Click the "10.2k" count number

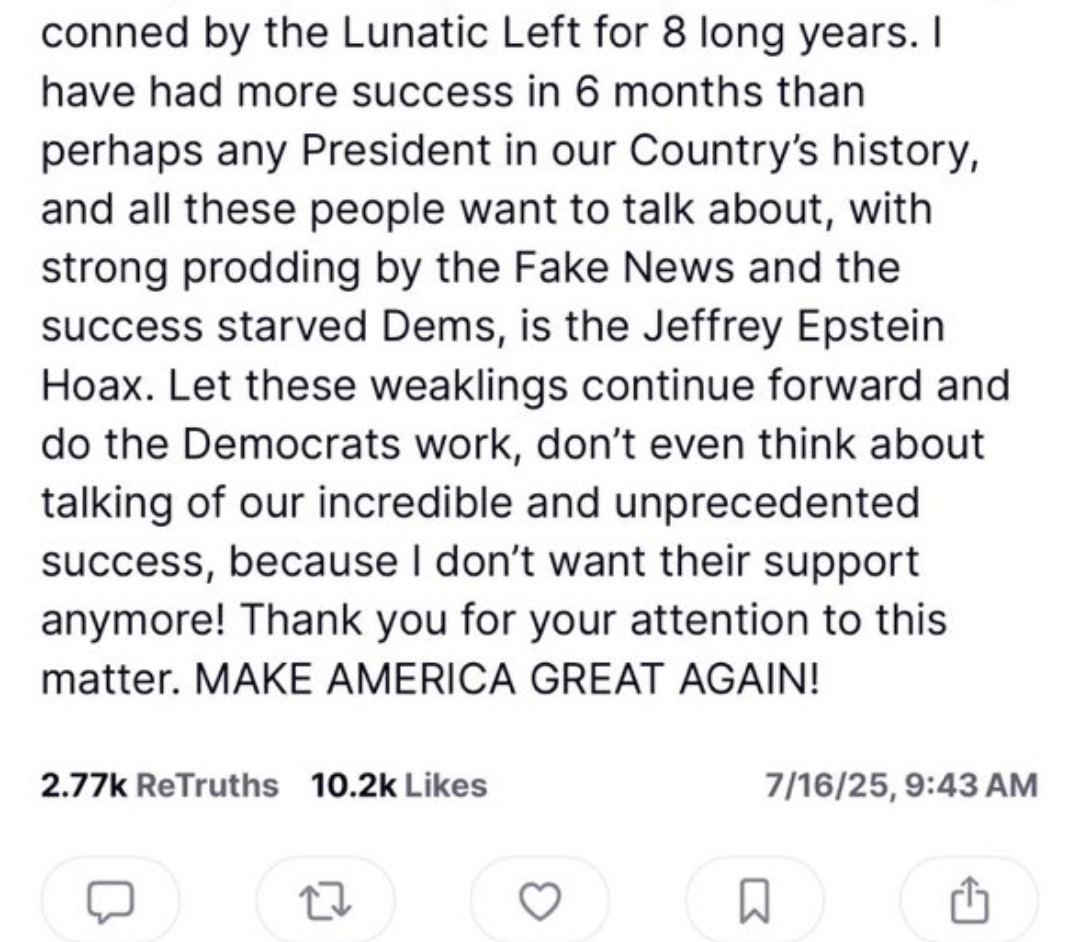pos(355,785)
